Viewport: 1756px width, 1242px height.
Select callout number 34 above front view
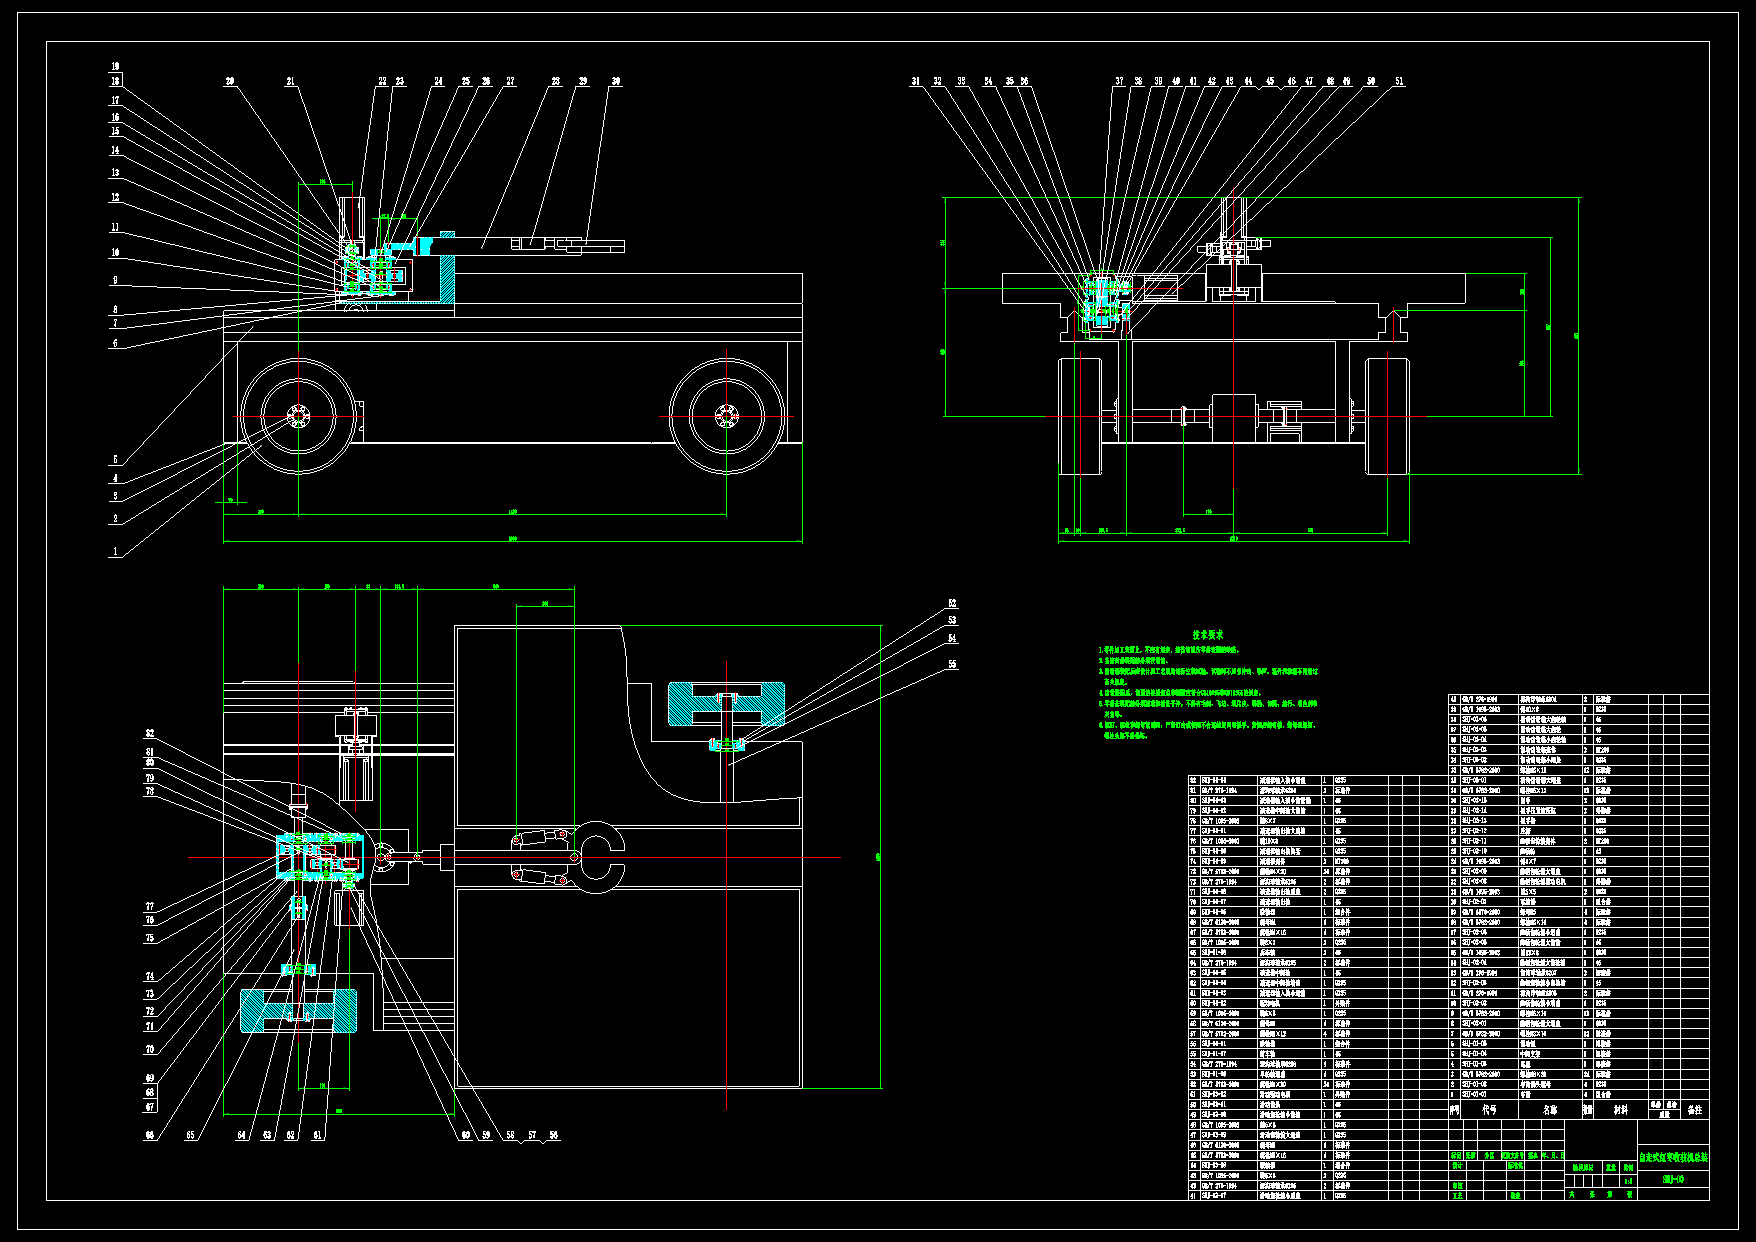point(988,82)
